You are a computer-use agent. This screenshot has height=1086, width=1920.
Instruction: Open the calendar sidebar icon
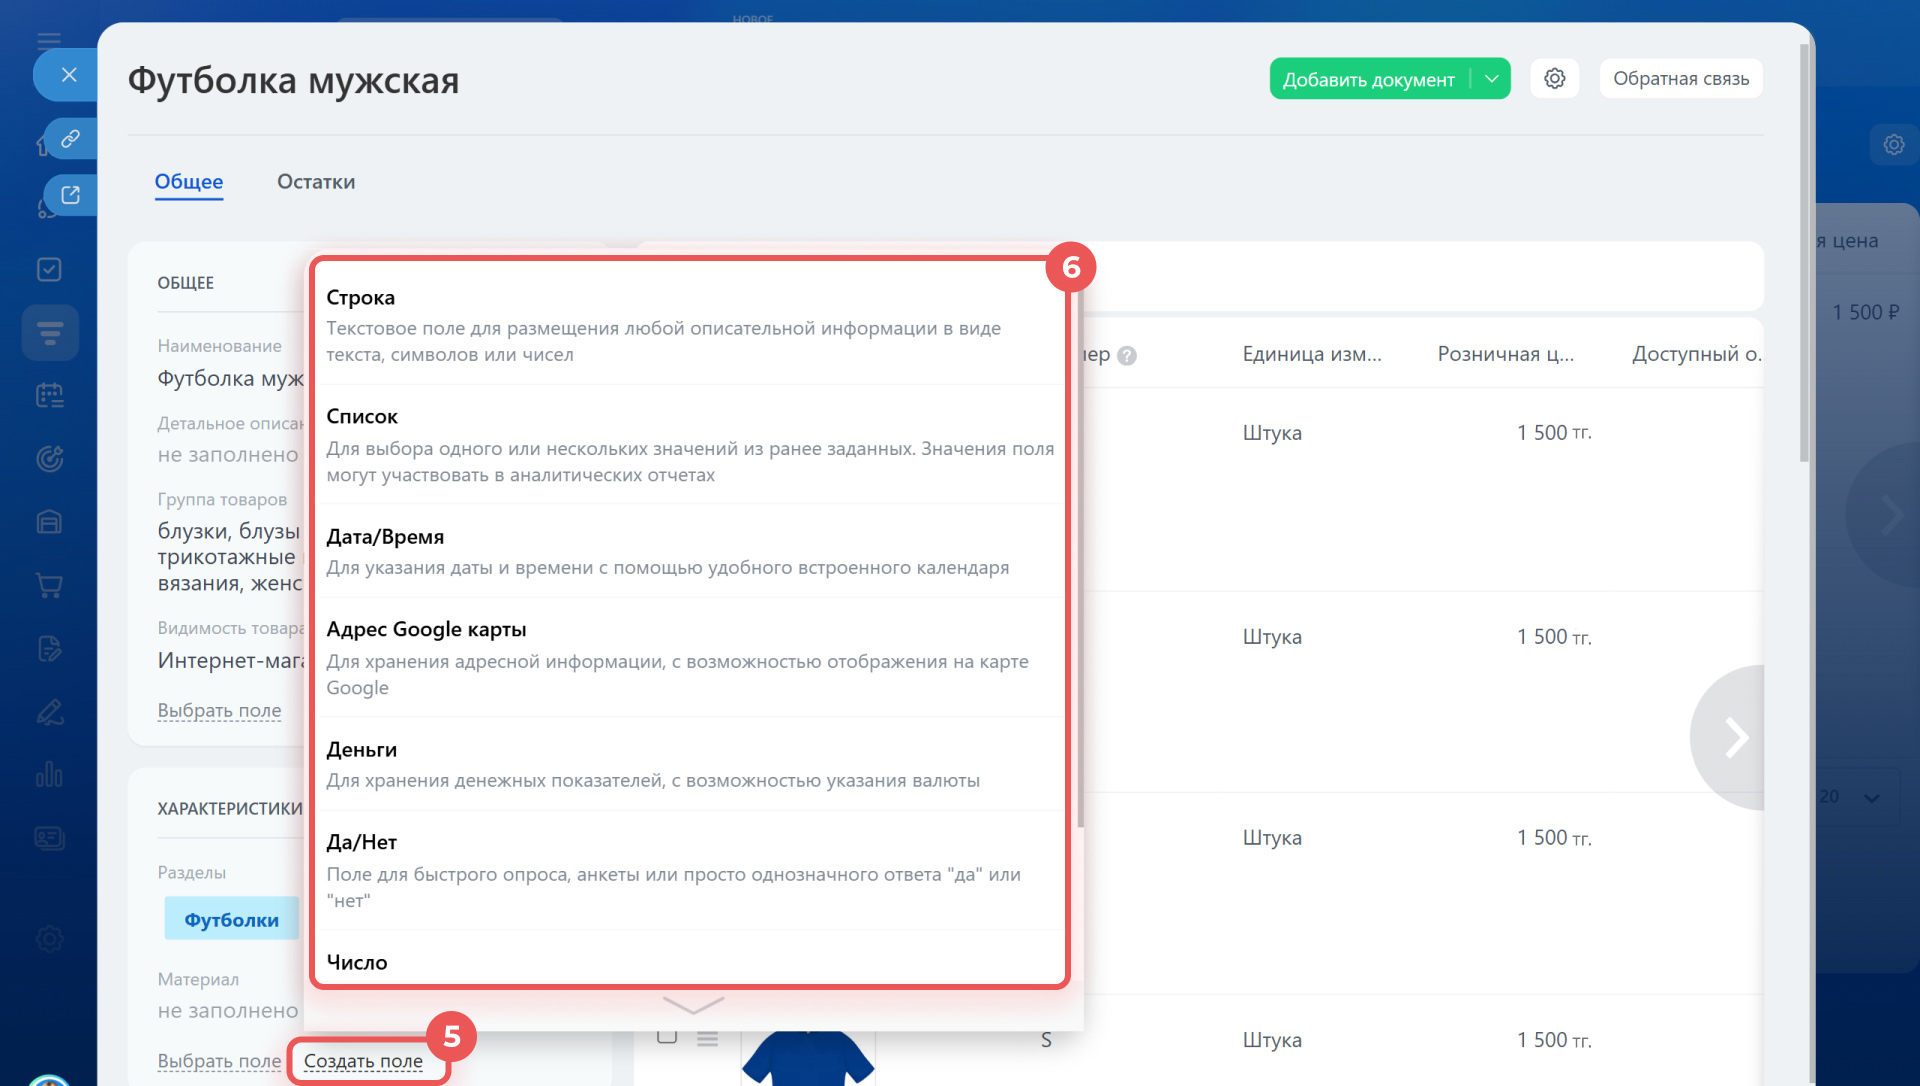click(x=49, y=396)
